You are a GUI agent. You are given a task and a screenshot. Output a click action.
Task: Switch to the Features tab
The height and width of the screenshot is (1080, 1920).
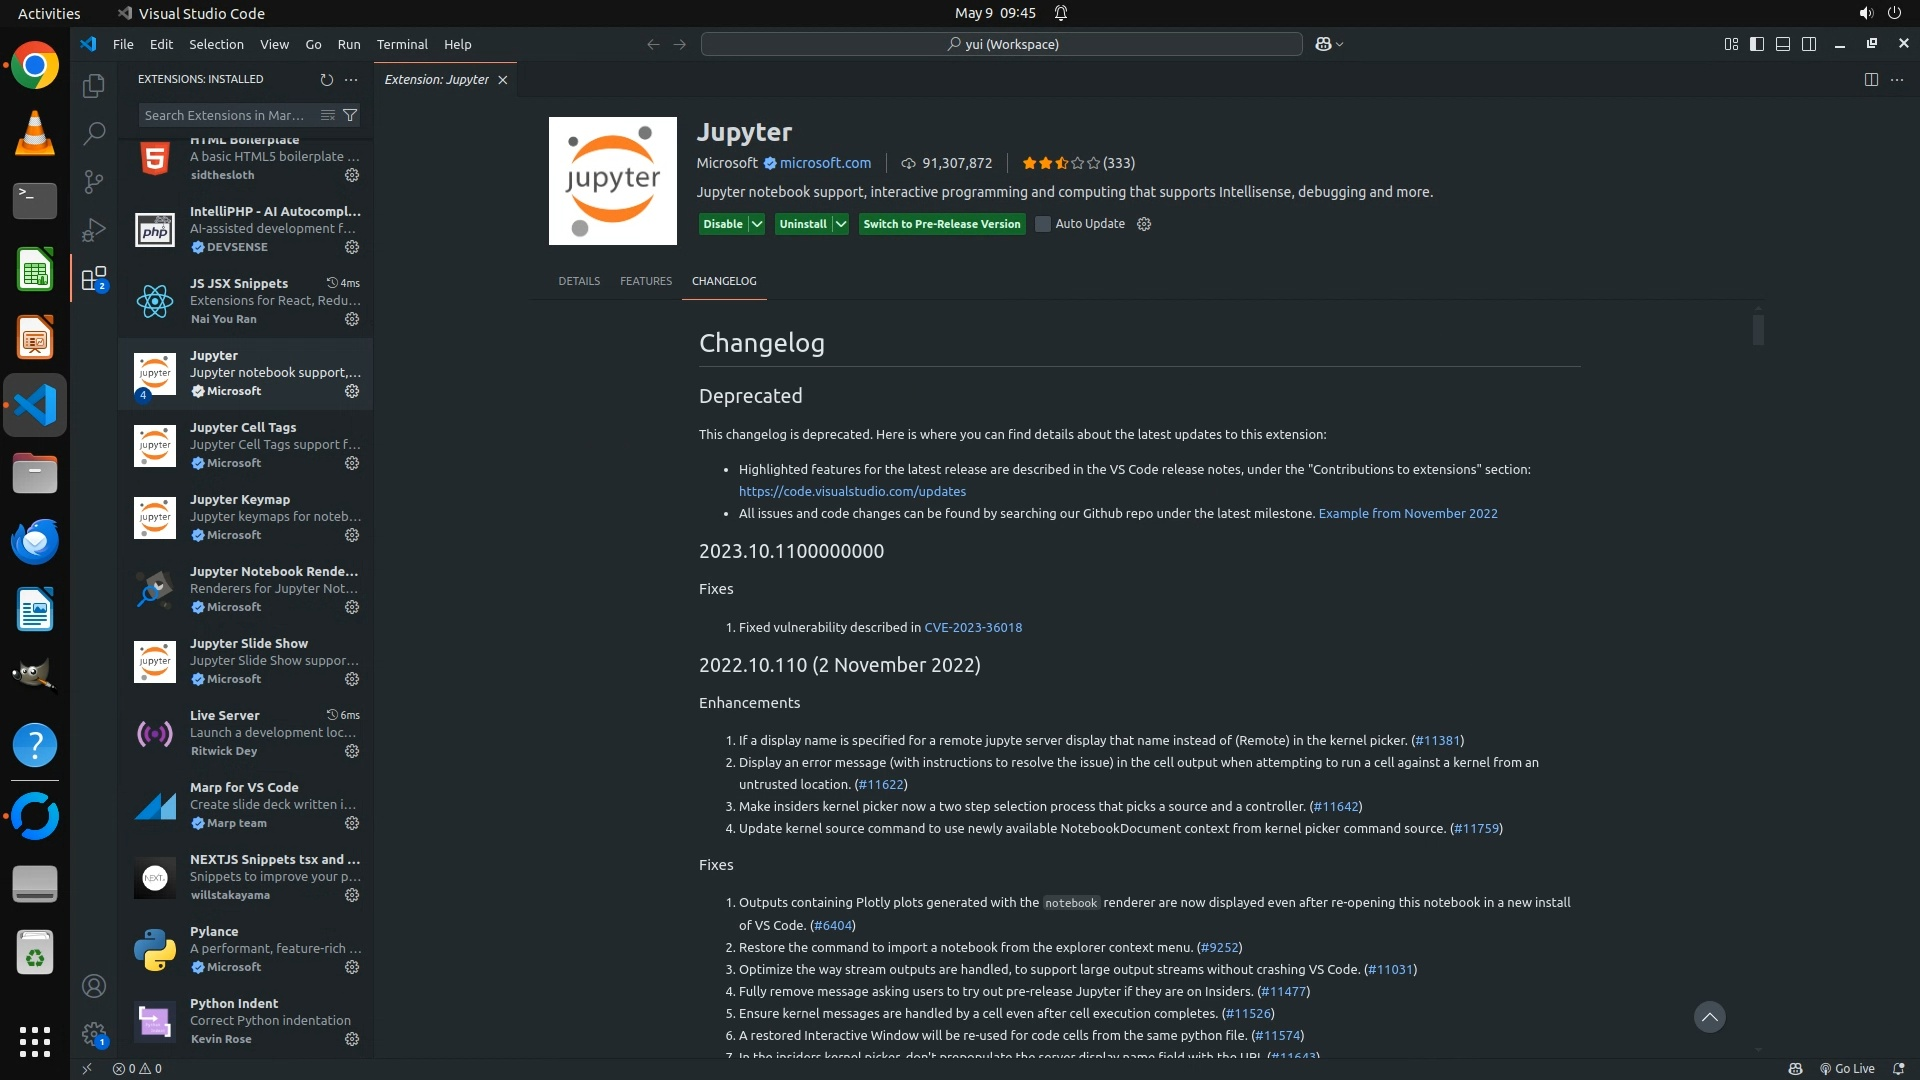click(x=646, y=281)
